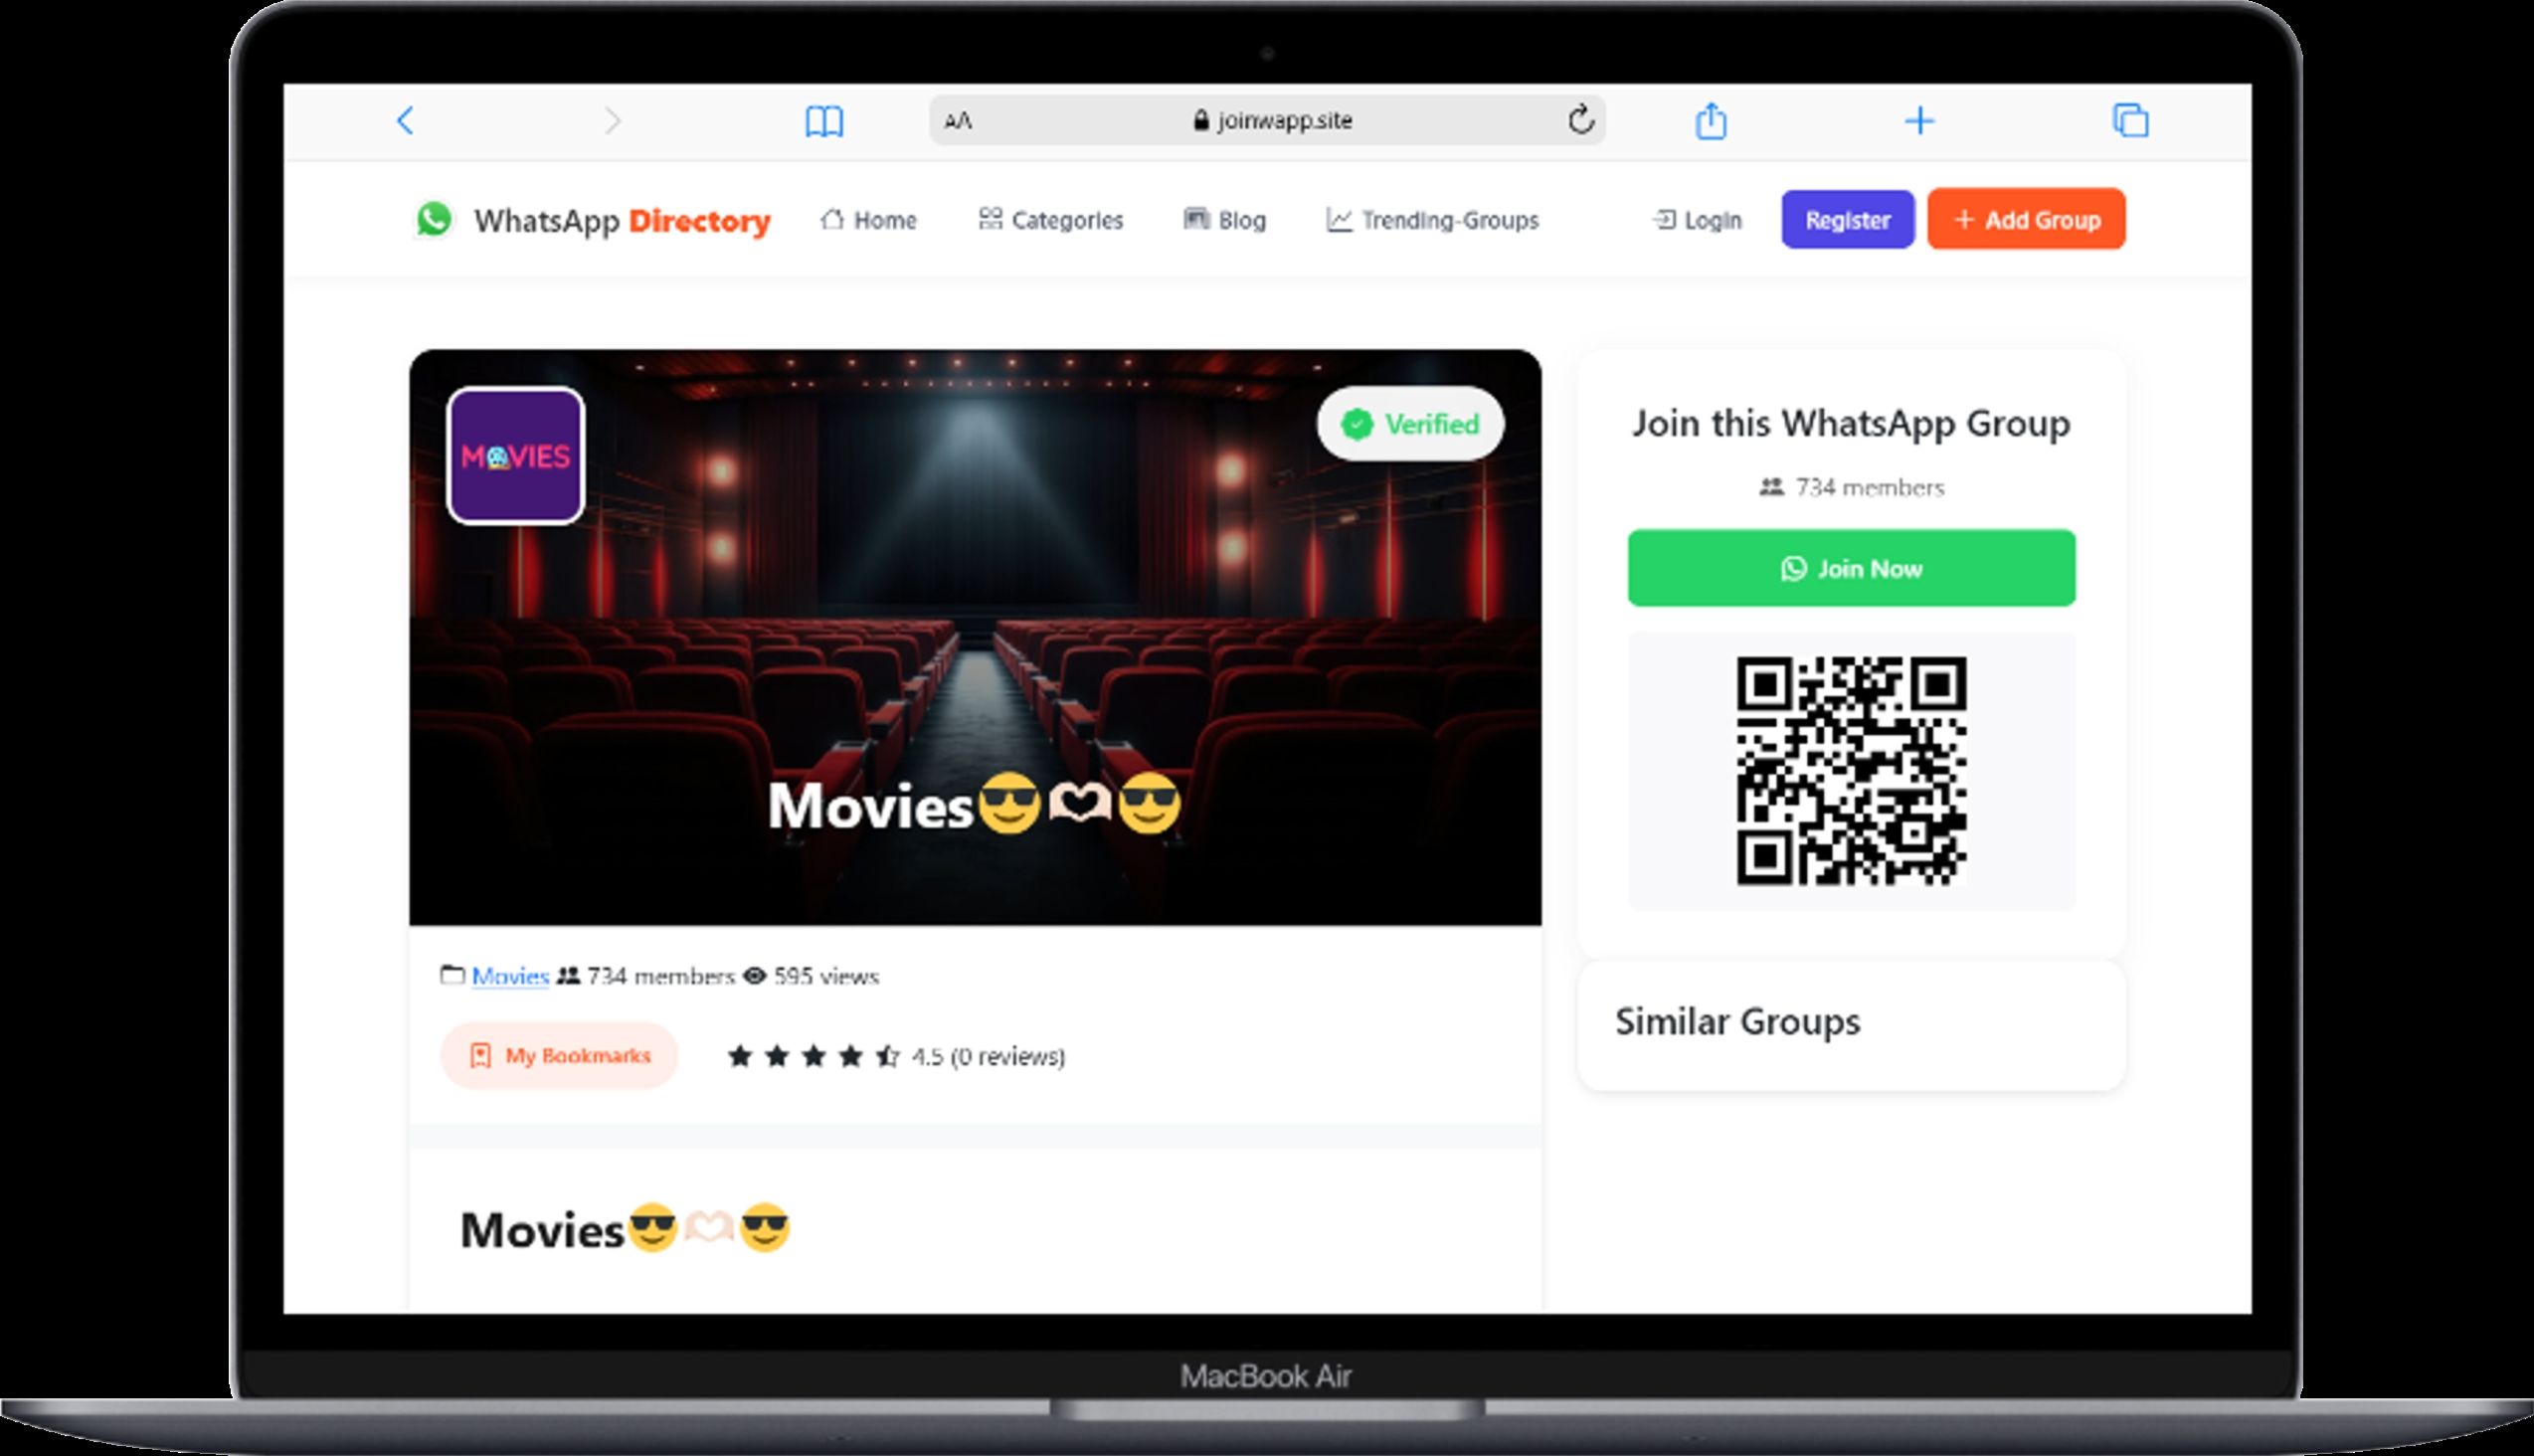Open a new tab with plus icon
2534x1456 pixels.
1919,121
